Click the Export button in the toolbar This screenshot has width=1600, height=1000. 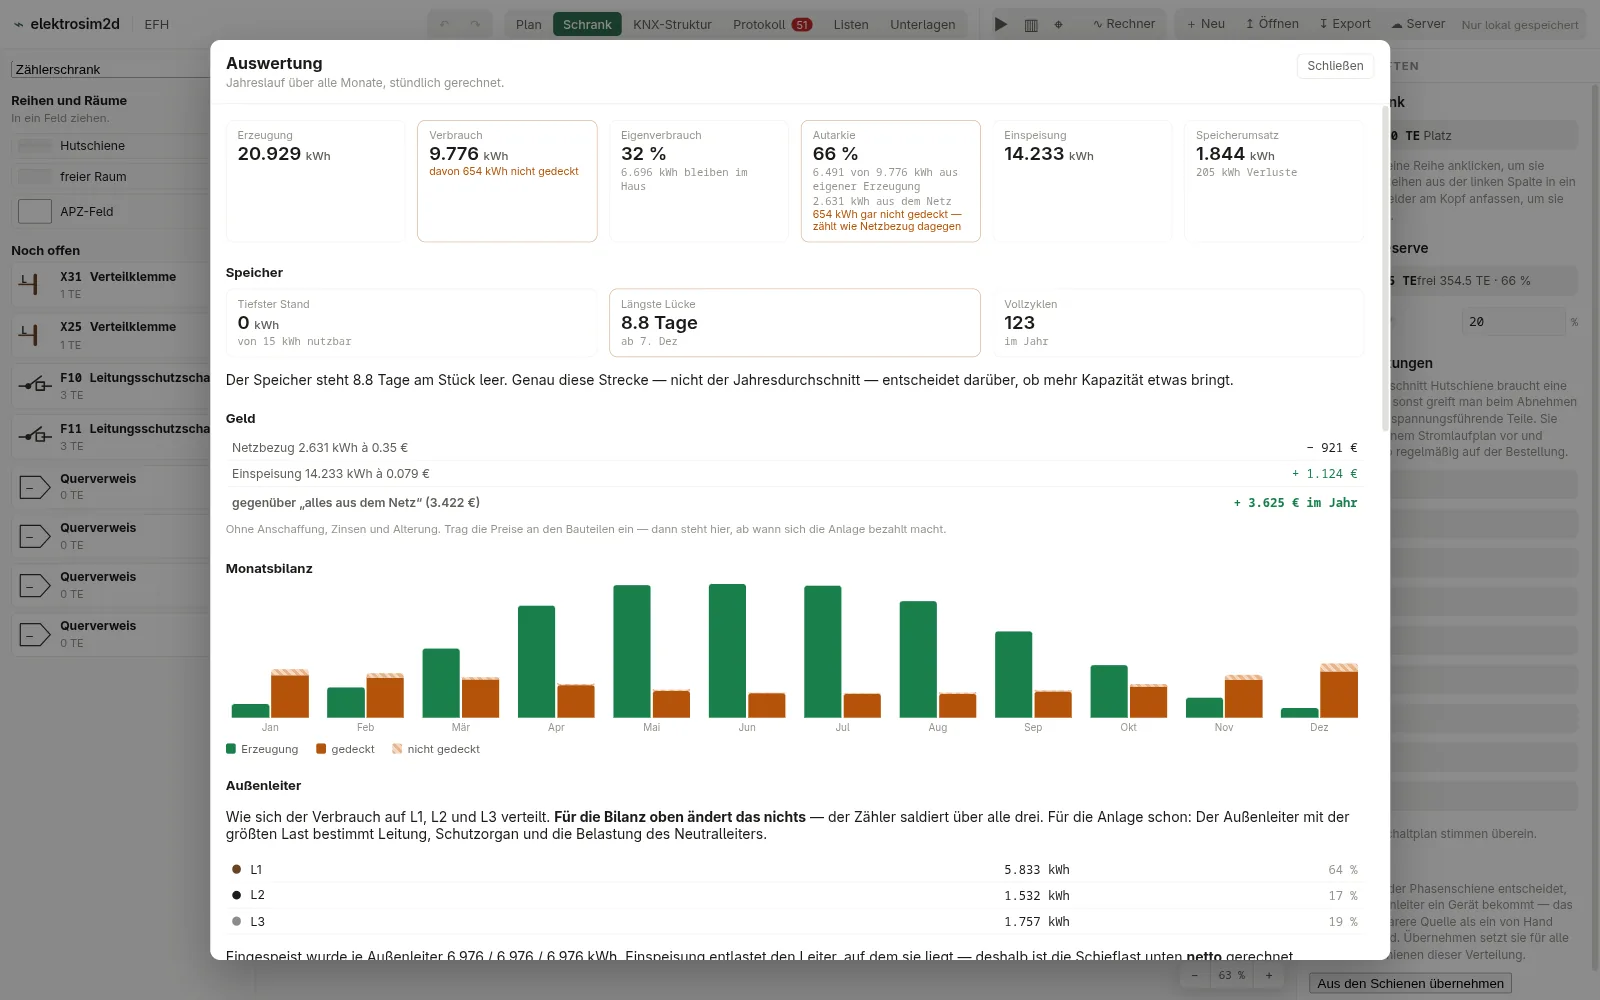click(x=1345, y=24)
